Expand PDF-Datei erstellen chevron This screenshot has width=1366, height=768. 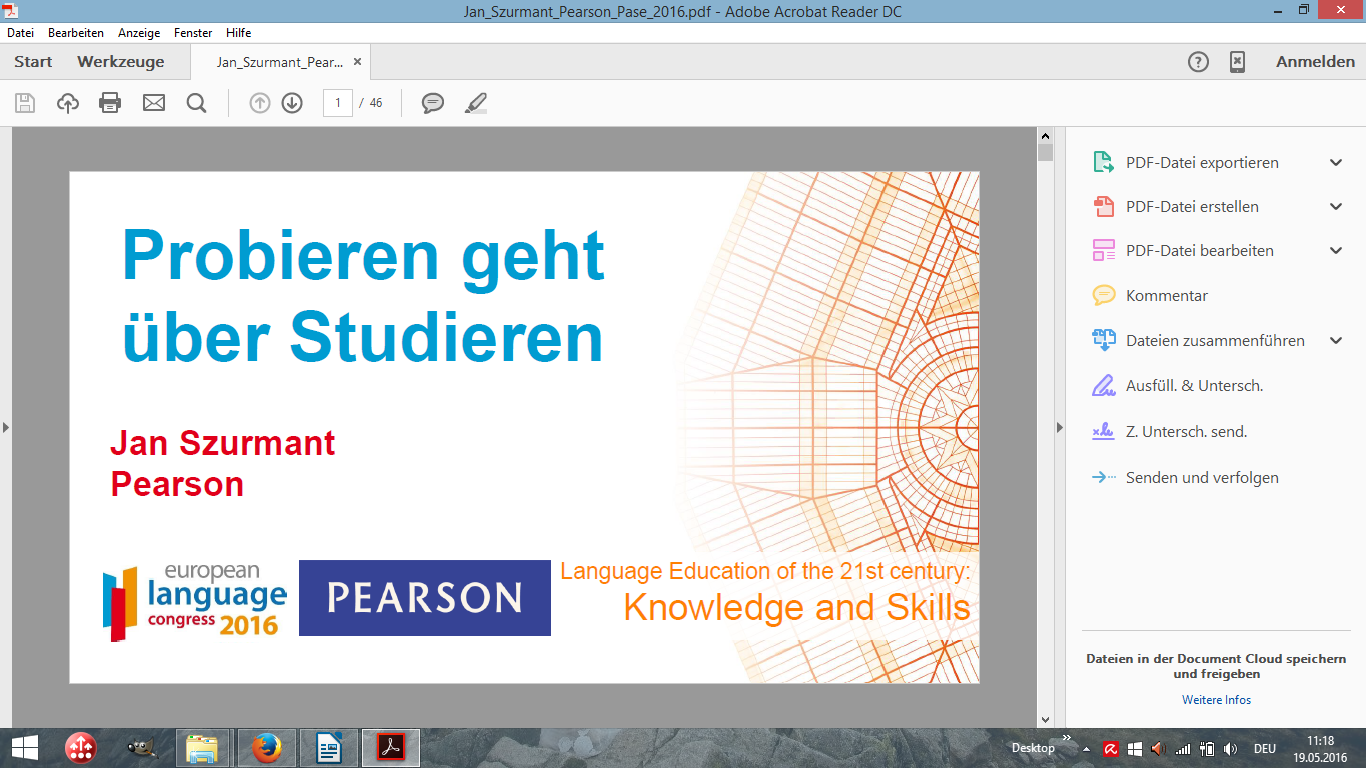1336,207
